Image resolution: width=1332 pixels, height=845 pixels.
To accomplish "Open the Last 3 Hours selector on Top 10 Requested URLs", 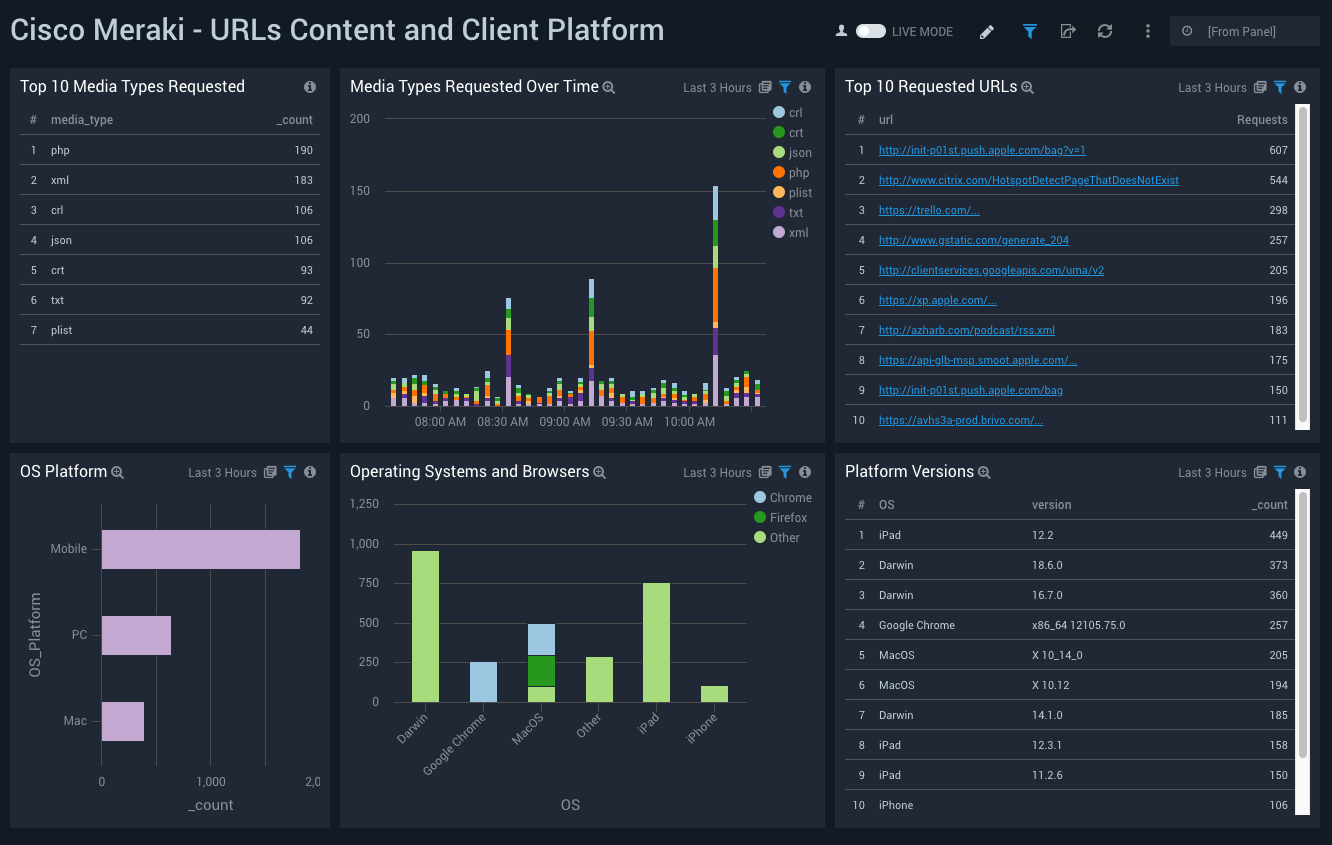I will [1213, 87].
